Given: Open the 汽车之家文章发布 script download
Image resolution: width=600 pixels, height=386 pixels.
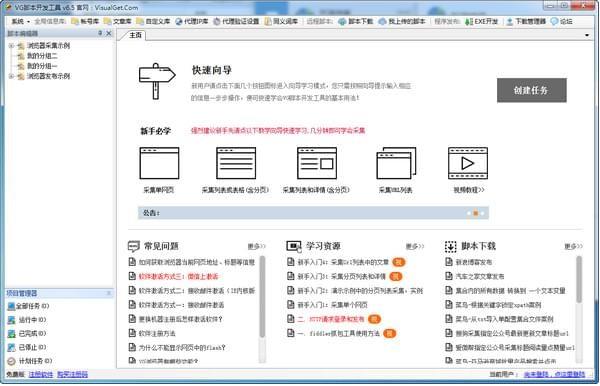Looking at the screenshot, I should (479, 276).
